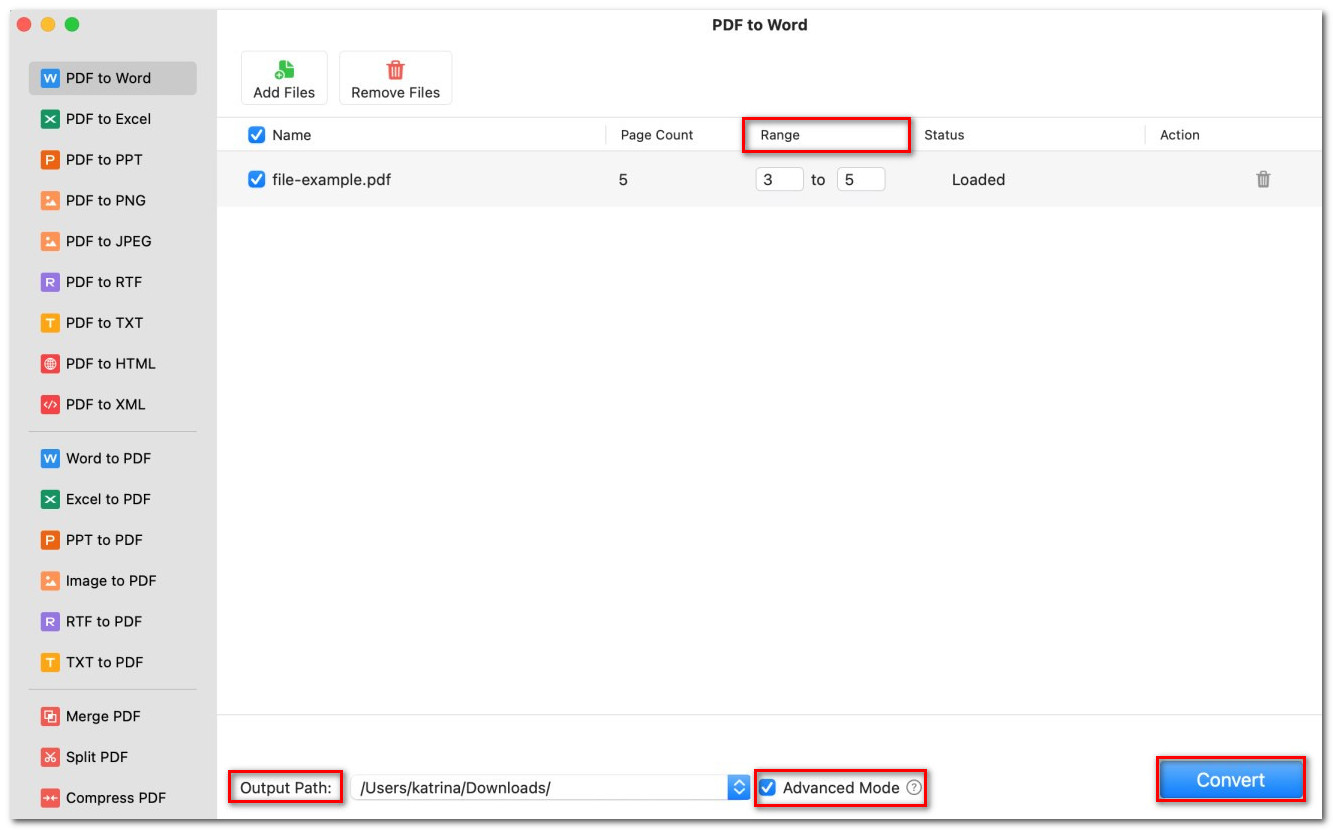Open the PDF to PPT converter
Screen dimensions: 1333x830
coord(104,160)
